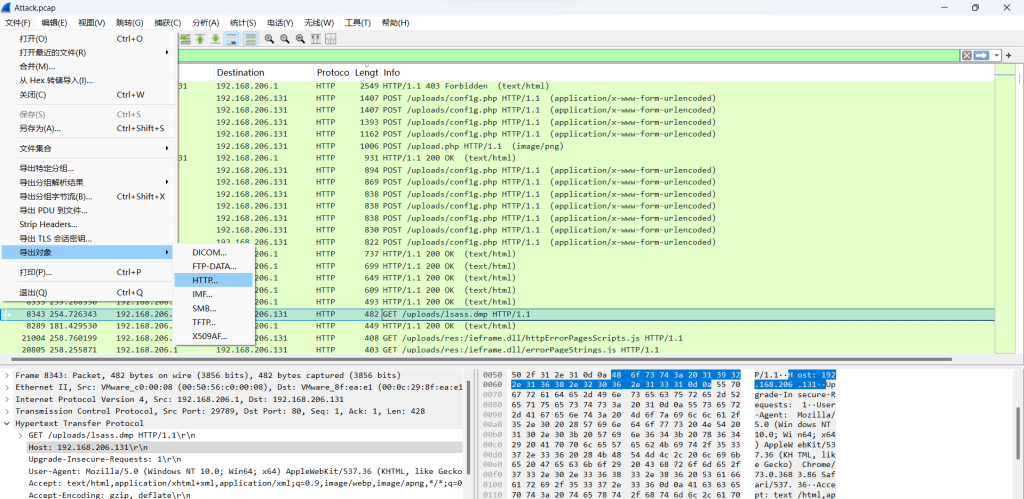The image size is (1024, 499).
Task: Open the 统计(S) menu
Action: click(242, 22)
